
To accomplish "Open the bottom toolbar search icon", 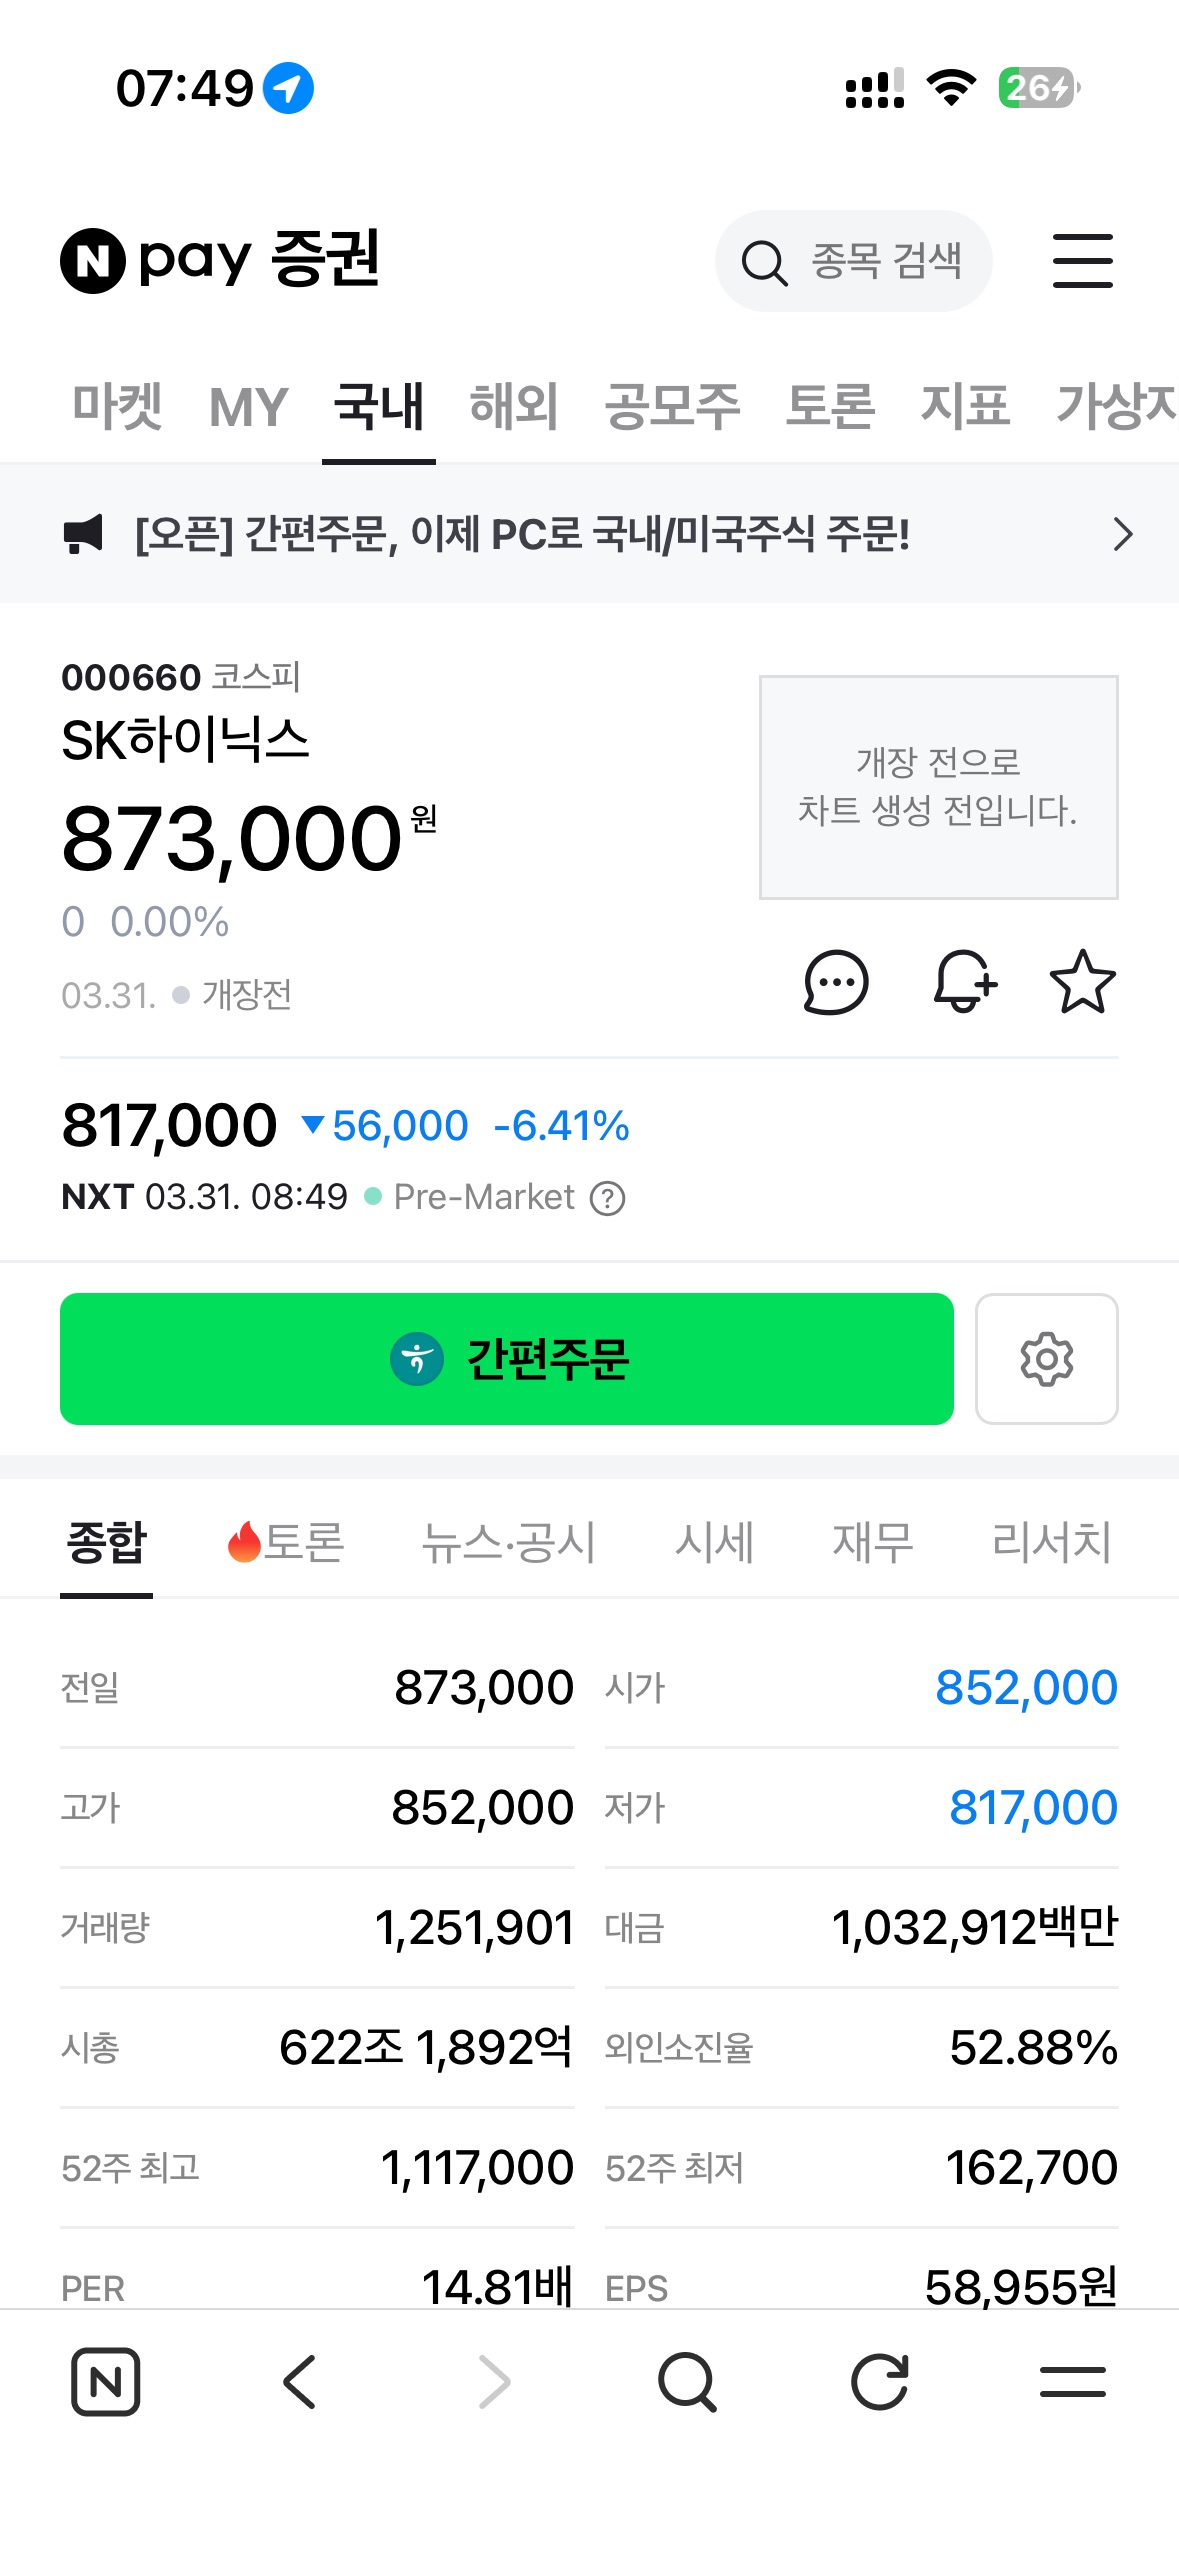I will [x=687, y=2382].
